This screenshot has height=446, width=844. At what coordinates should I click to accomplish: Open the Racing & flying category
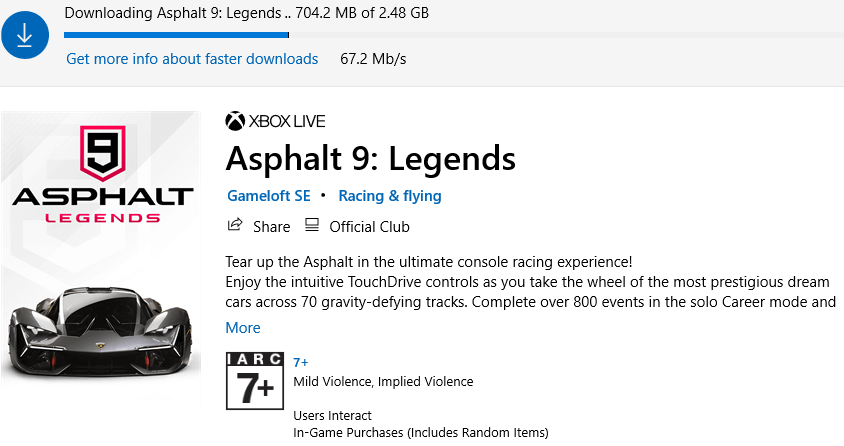[390, 196]
